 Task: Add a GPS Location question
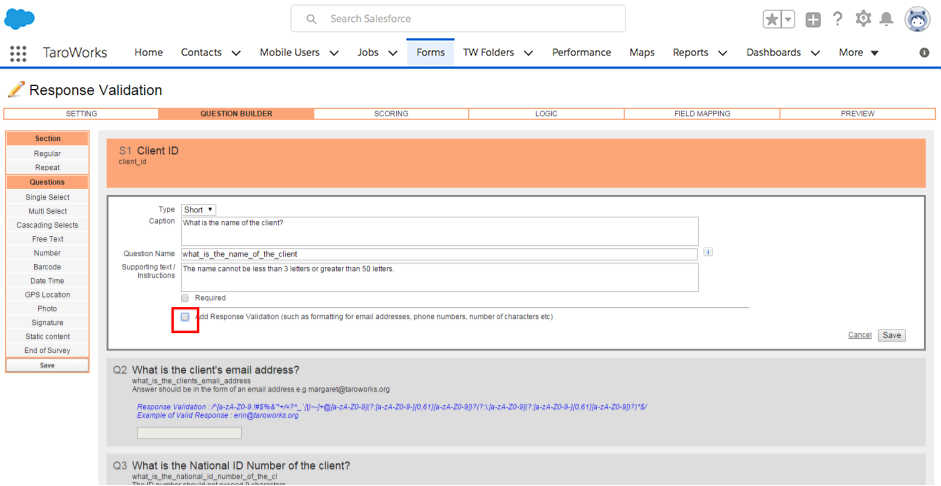coord(47,295)
